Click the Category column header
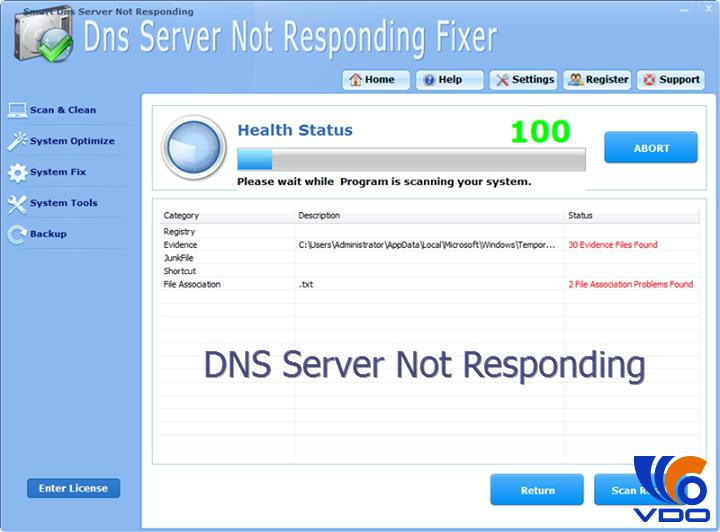 (x=182, y=215)
